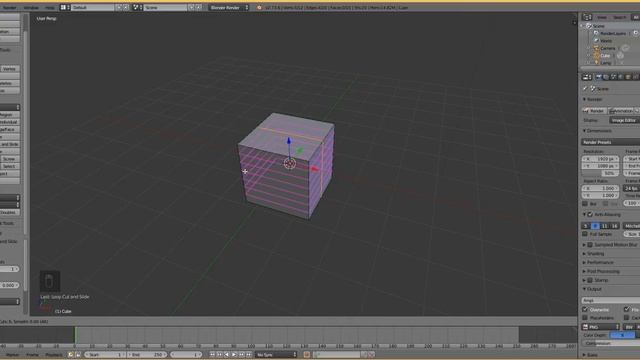The width and height of the screenshot is (640, 360).
Task: Select 16 anti-aliasing samples
Action: pyautogui.click(x=615, y=226)
